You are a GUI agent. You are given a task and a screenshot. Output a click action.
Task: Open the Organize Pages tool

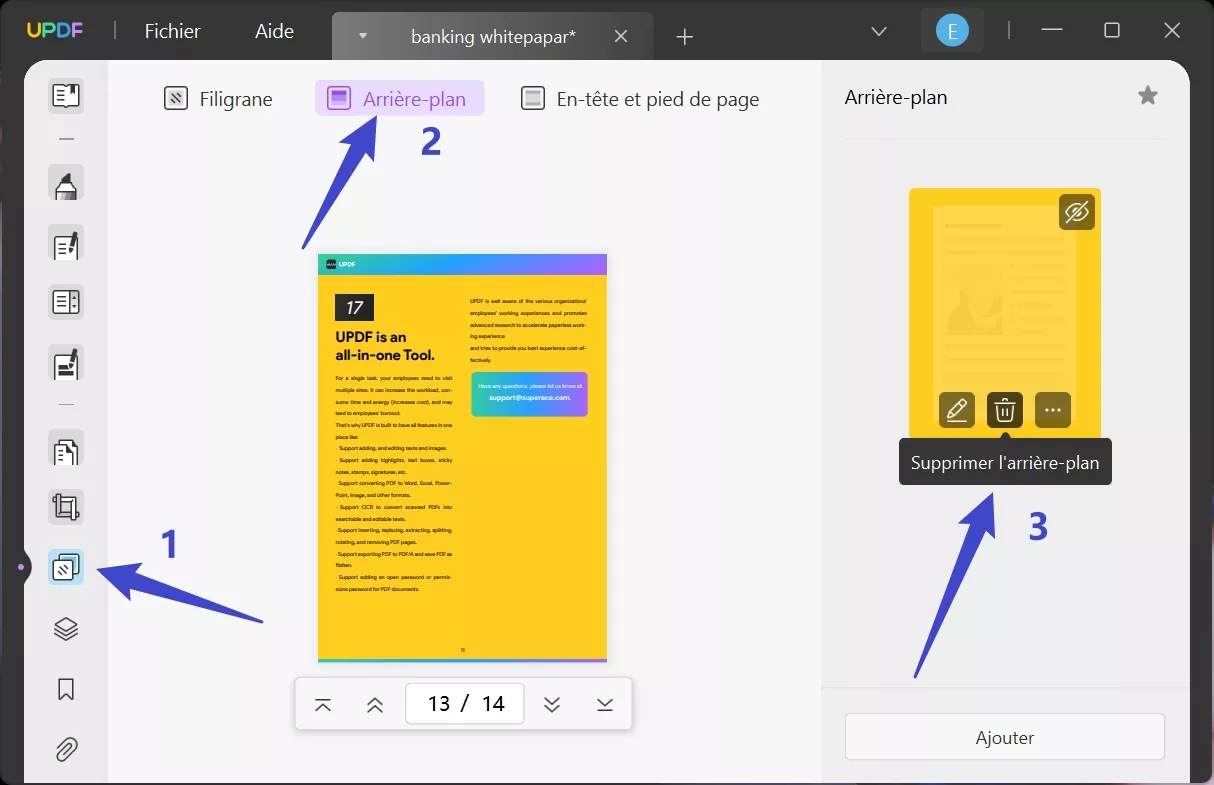click(66, 450)
